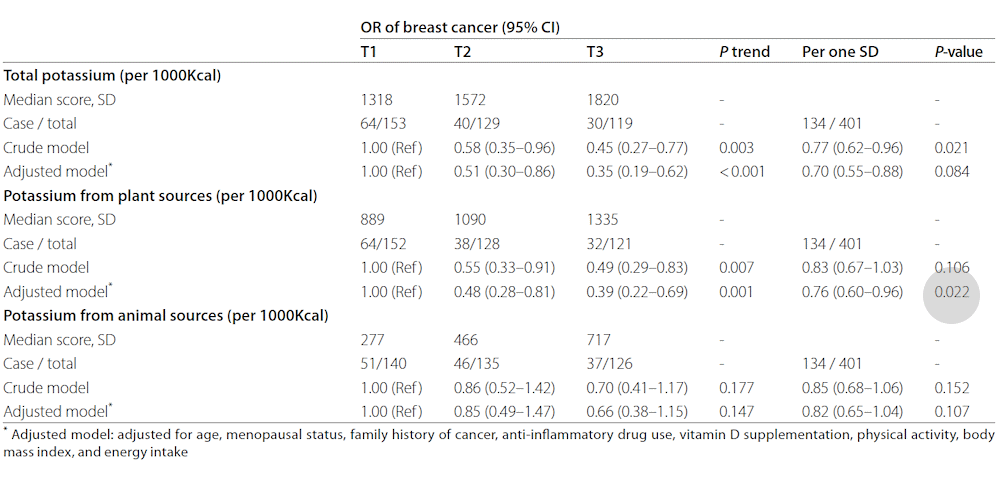The height and width of the screenshot is (483, 1000).
Task: Select the 'Per one SD' column header
Action: (x=840, y=52)
